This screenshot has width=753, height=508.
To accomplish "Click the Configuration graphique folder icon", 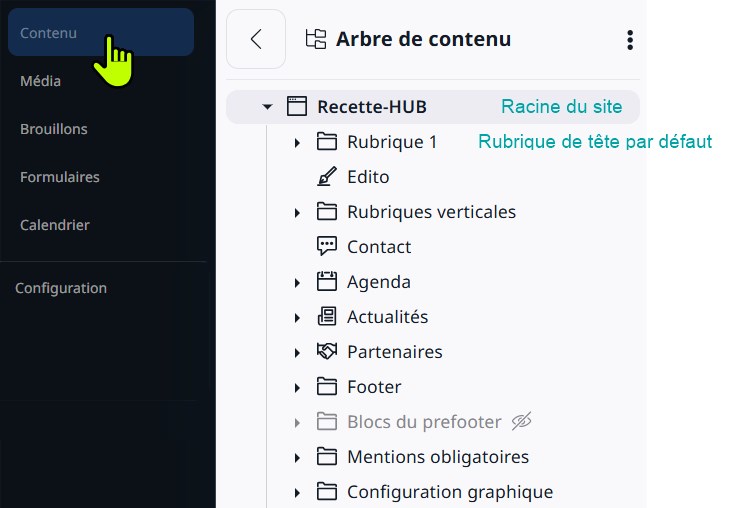I will pyautogui.click(x=327, y=492).
